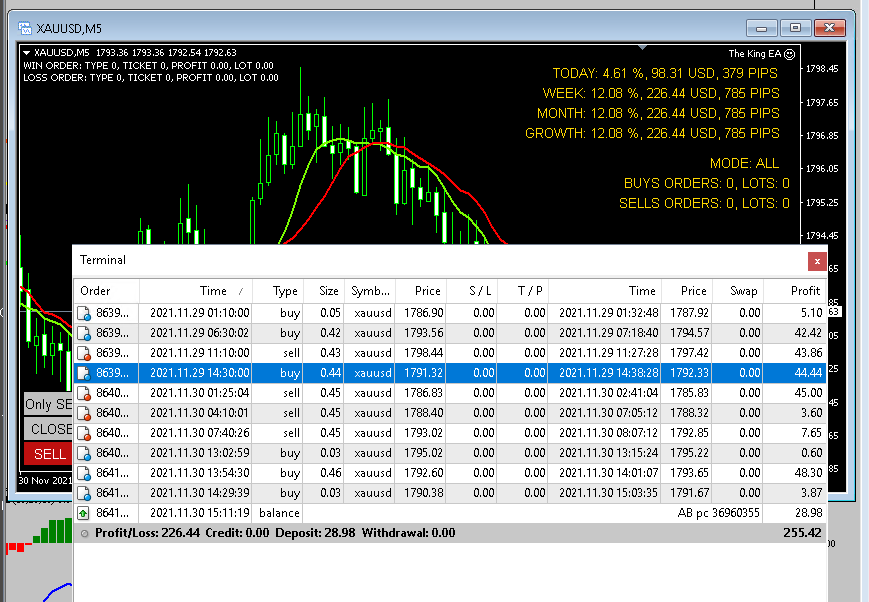Click the balance deposit arrow icon
Image resolution: width=869 pixels, height=602 pixels.
tap(83, 513)
